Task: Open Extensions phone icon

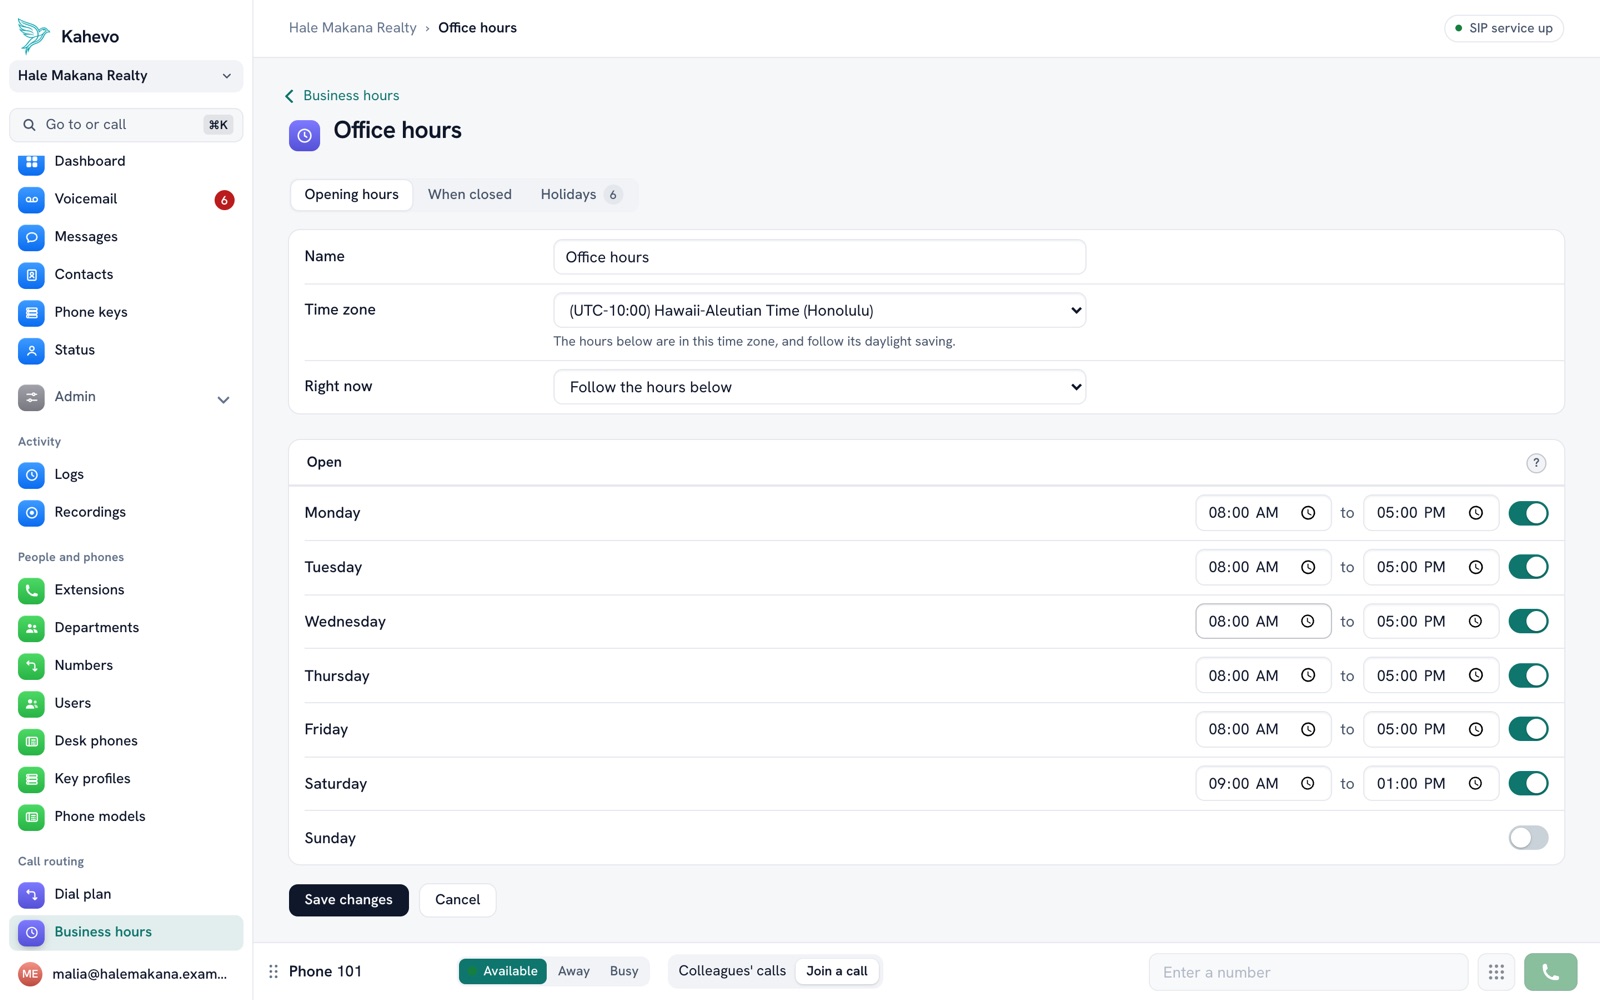Action: pos(31,591)
